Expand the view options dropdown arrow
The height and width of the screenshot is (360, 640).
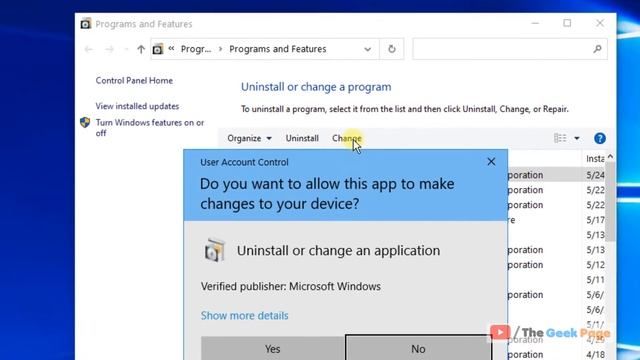(577, 138)
